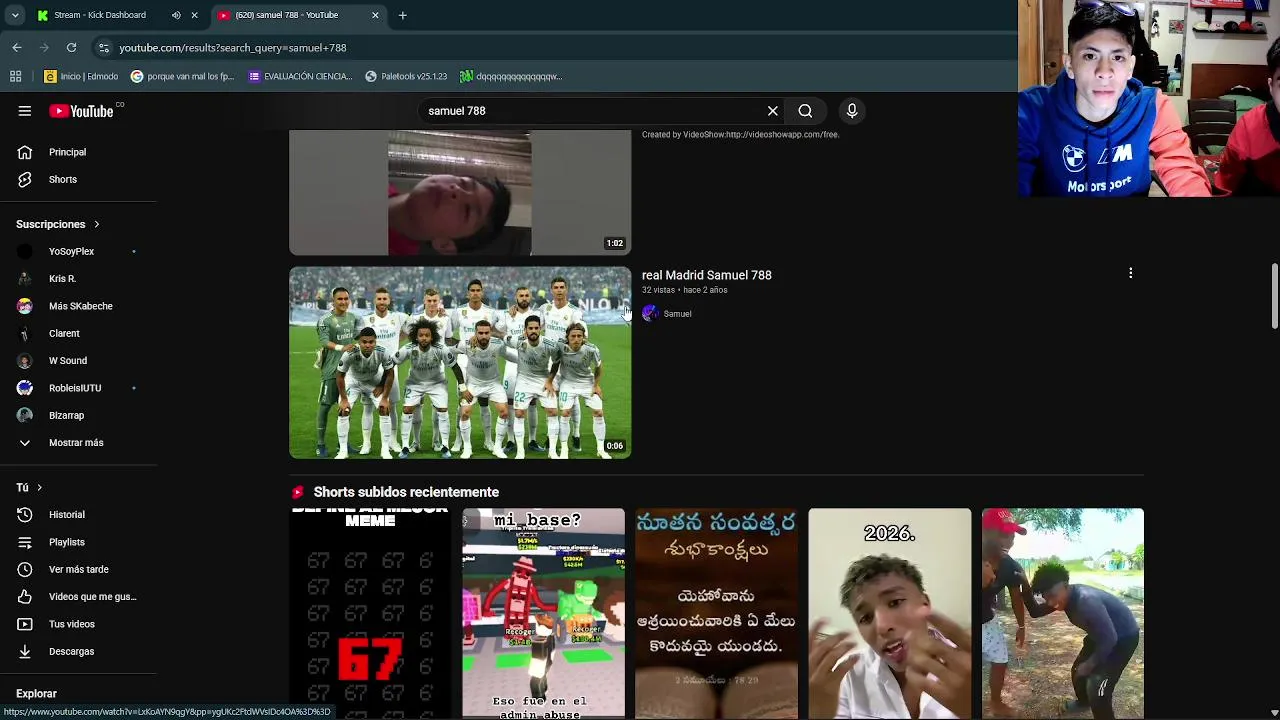This screenshot has height=720, width=1280.
Task: Click the Explorar sidebar heading
Action: (36, 693)
